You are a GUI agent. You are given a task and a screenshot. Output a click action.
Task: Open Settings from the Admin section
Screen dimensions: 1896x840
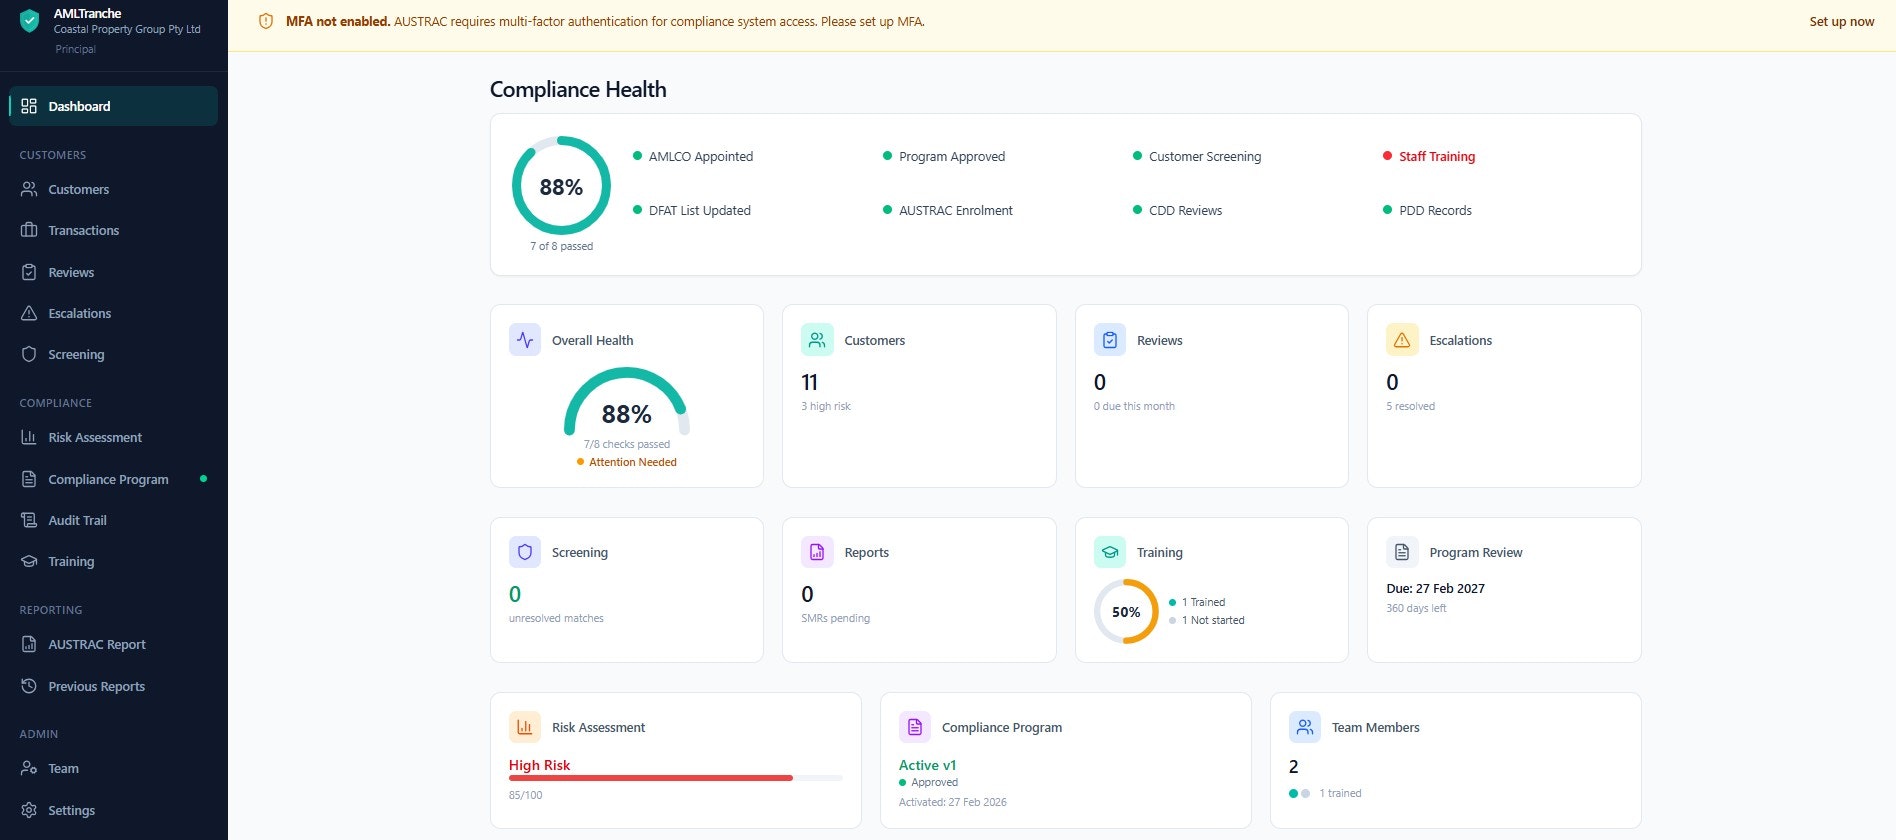pos(71,811)
